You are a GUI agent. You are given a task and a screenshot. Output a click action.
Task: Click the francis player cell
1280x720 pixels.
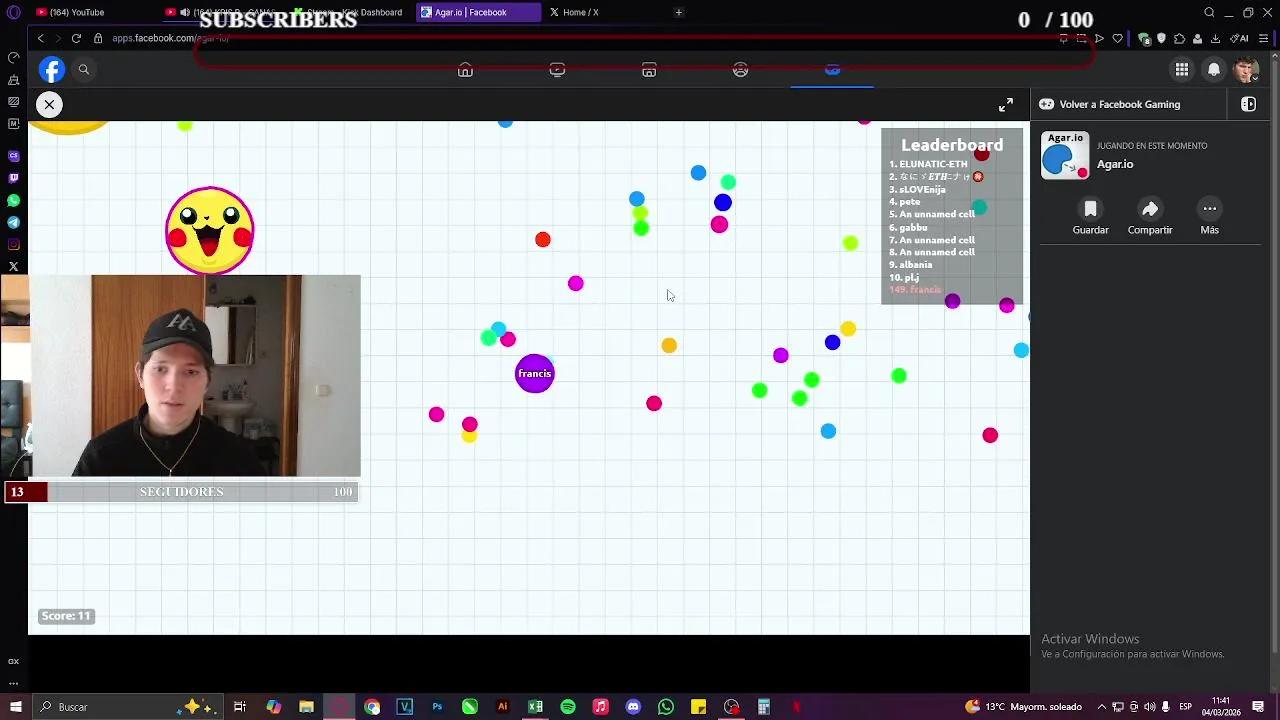pyautogui.click(x=534, y=373)
